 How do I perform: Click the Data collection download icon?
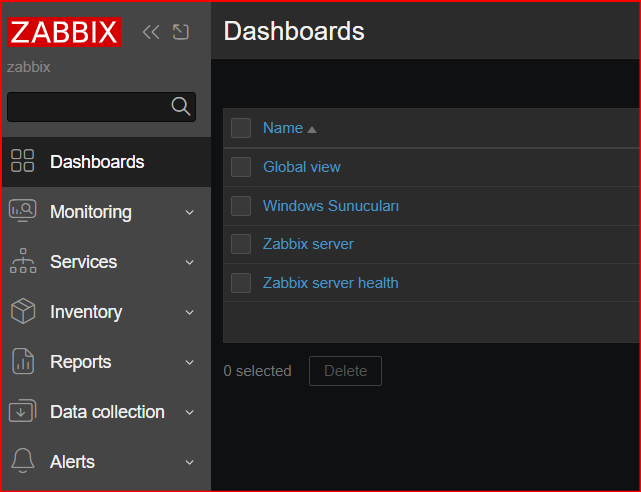point(22,411)
